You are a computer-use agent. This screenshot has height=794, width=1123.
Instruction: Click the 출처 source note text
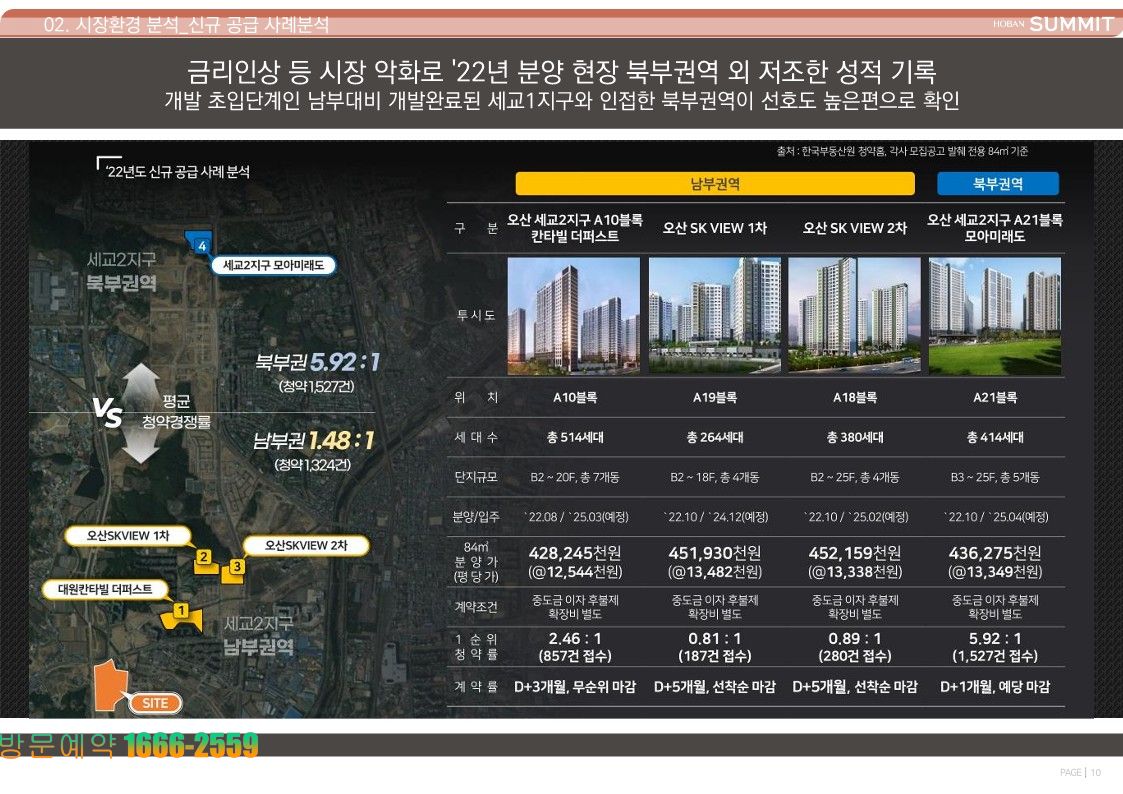pyautogui.click(x=902, y=151)
